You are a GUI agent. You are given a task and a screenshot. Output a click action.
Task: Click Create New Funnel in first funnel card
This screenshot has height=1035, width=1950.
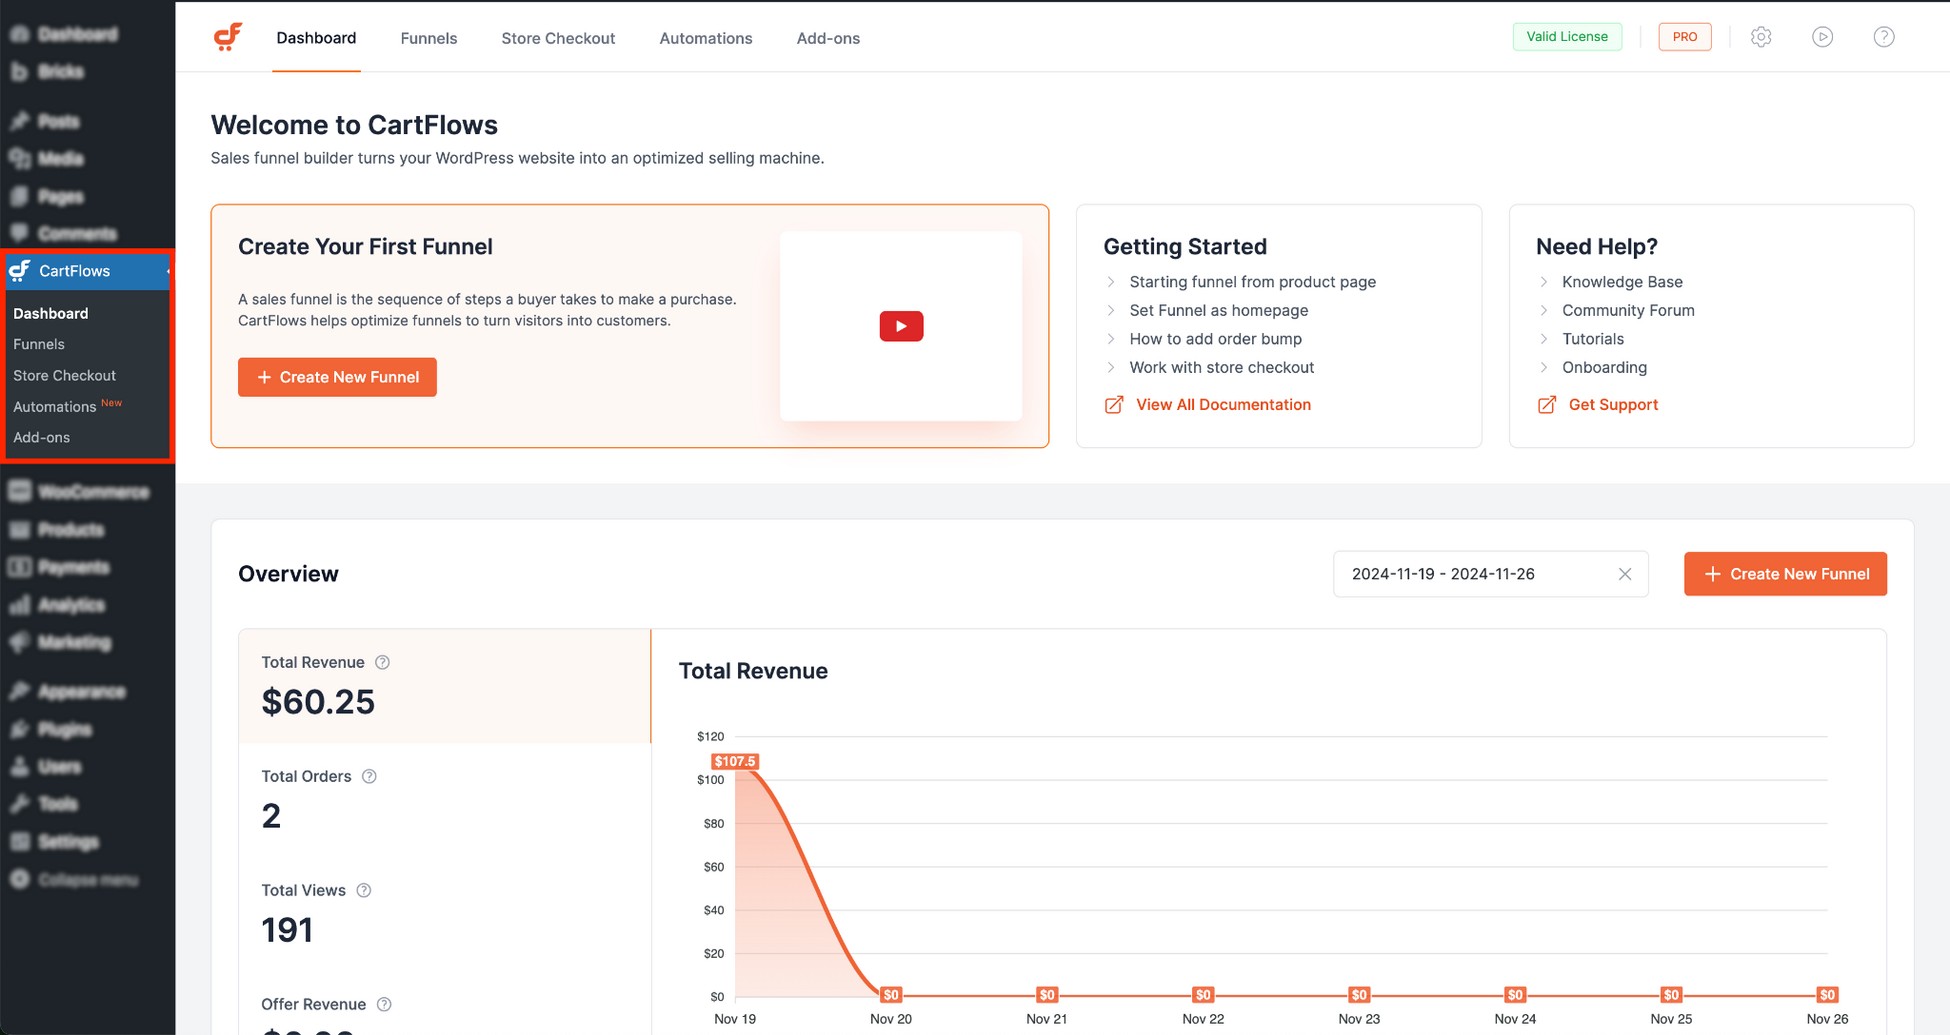click(337, 377)
